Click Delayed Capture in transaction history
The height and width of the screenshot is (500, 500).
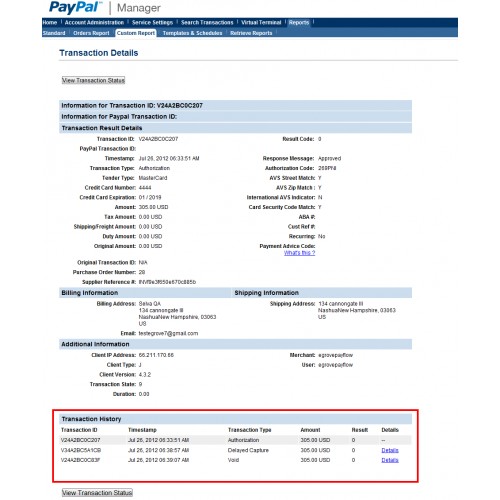[x=248, y=450]
